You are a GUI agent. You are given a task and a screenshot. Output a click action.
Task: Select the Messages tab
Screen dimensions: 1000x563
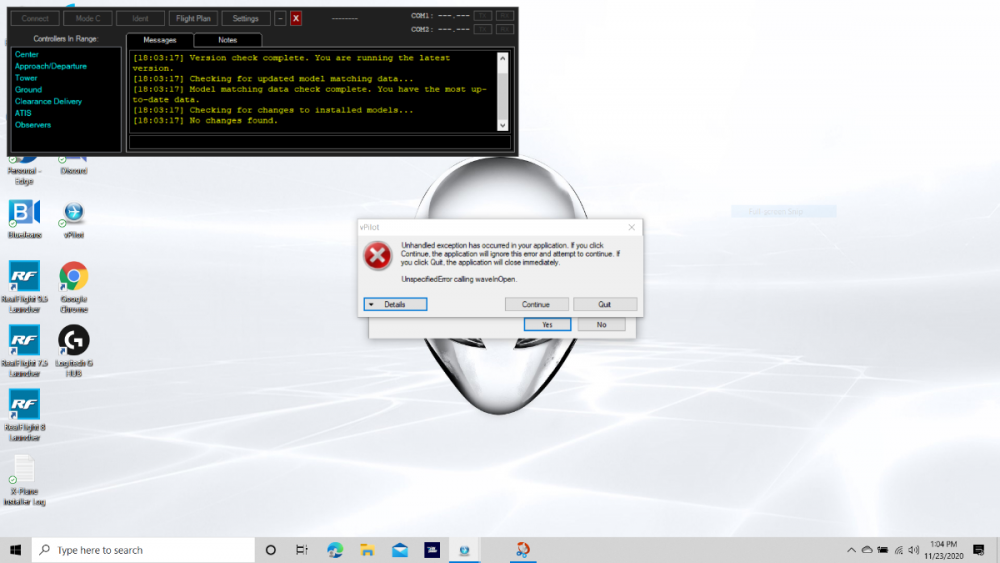tap(160, 40)
